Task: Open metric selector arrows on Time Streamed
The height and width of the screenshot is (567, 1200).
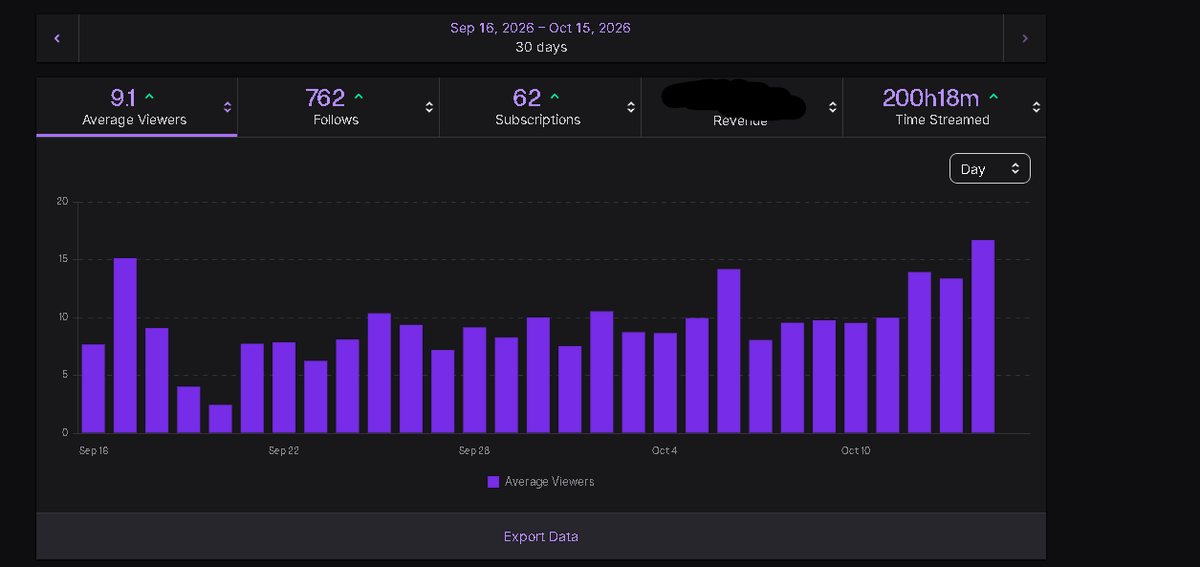Action: coord(1036,107)
